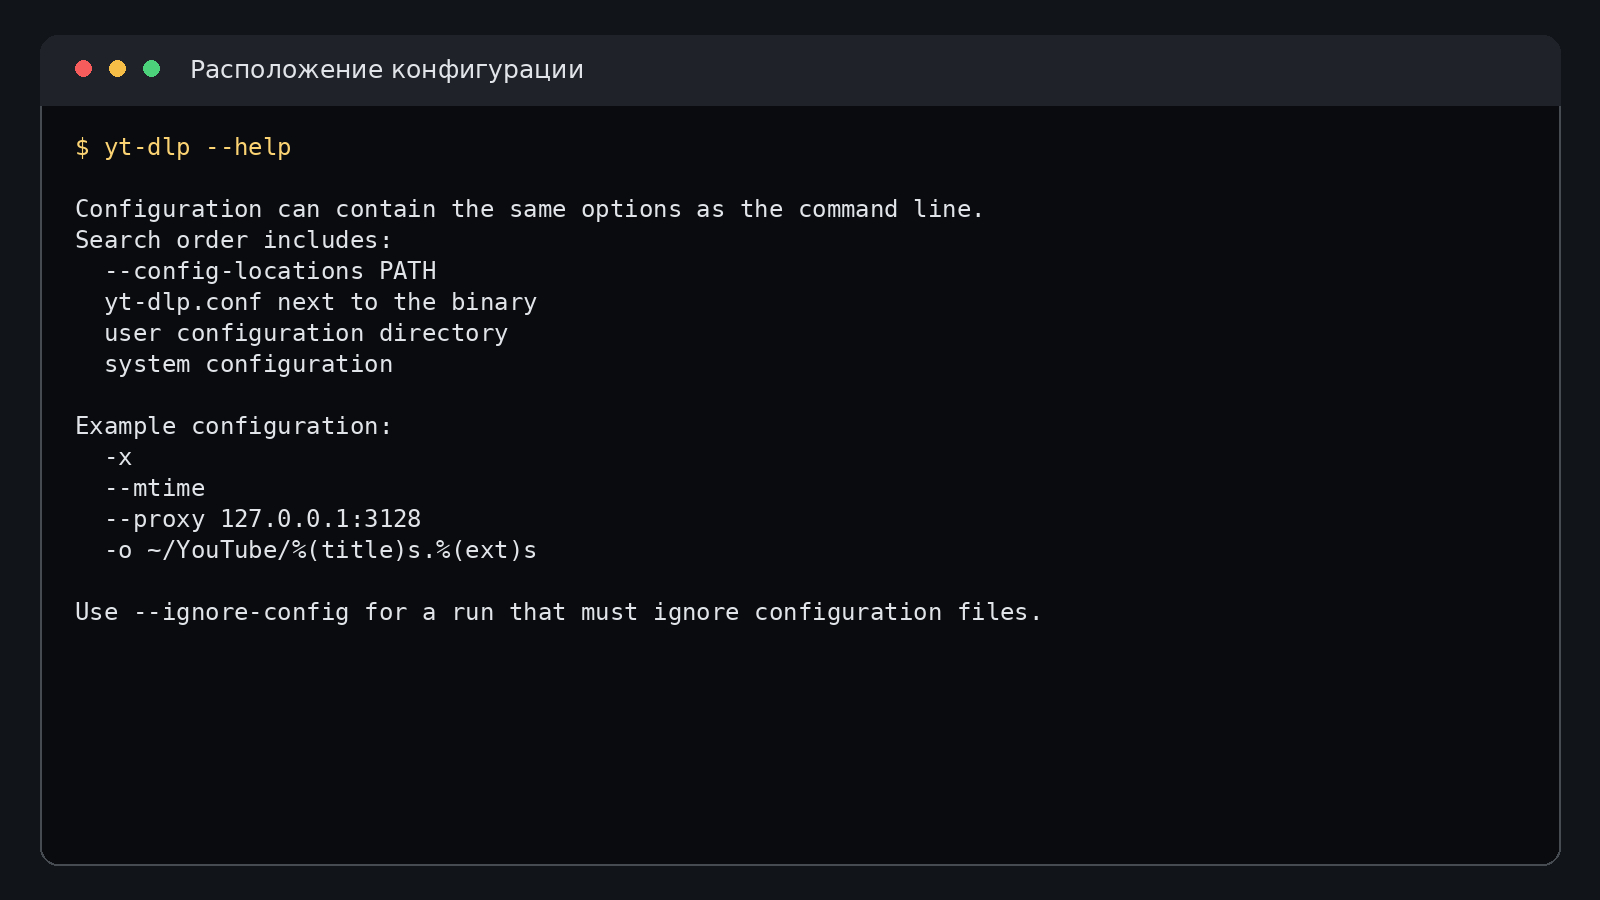Click the "Example configuration:" heading
Screen dimensions: 1600x900
click(234, 426)
